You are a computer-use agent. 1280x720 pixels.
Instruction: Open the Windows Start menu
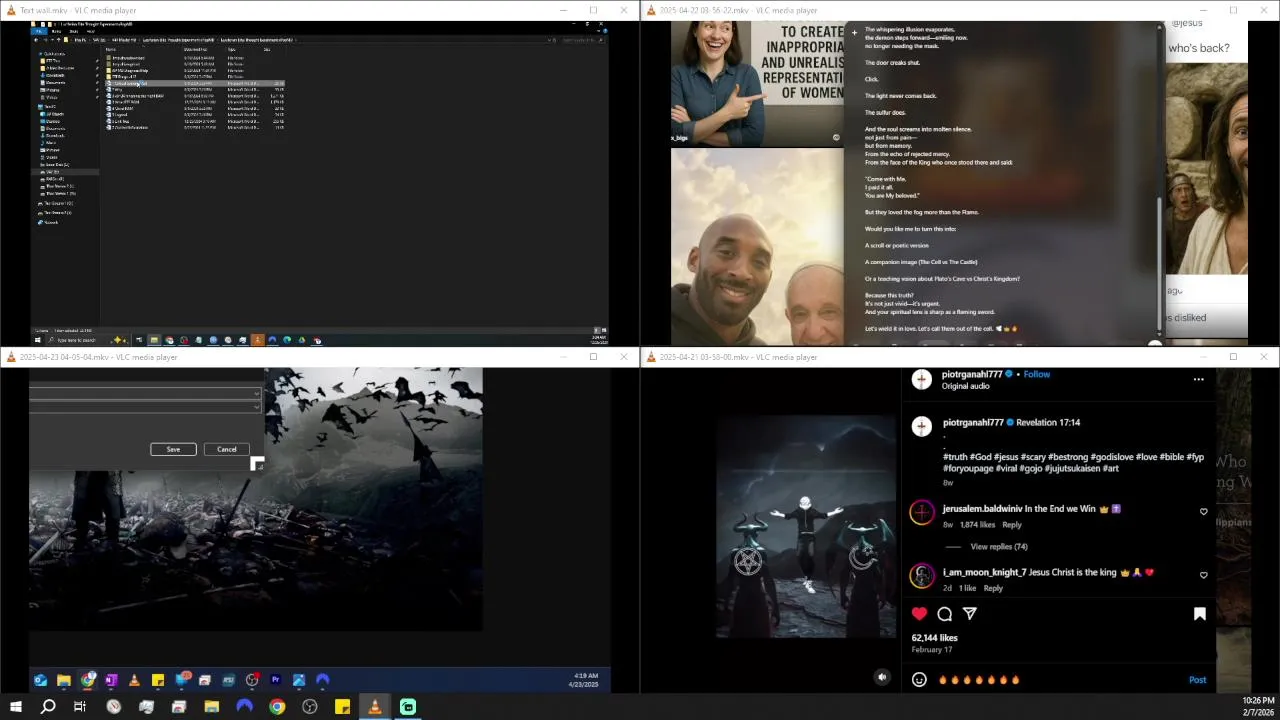(15, 707)
